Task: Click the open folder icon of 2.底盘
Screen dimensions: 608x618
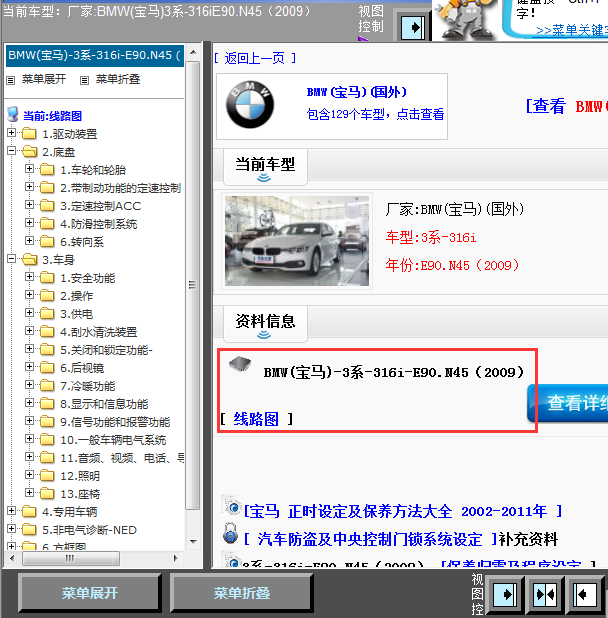Action: click(29, 151)
